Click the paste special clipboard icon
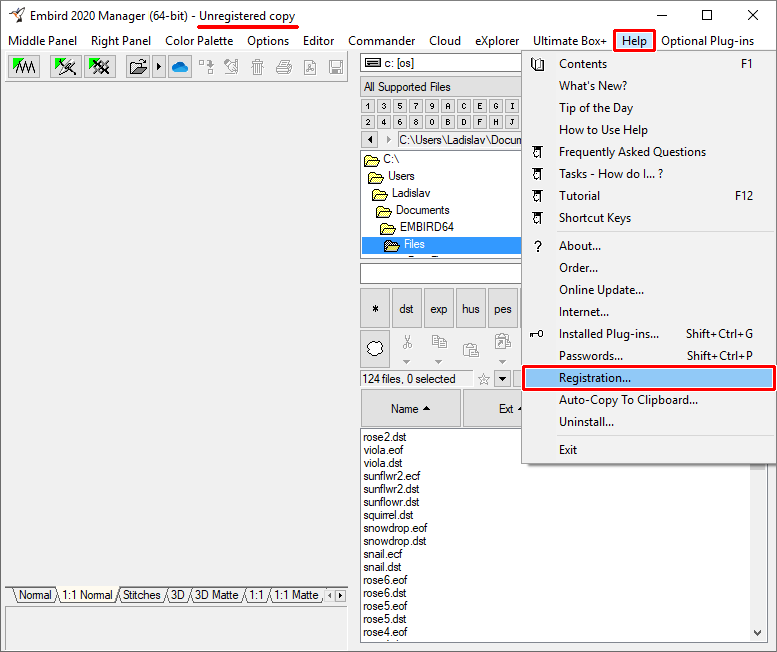Screen dimensions: 777x652 [x=502, y=342]
